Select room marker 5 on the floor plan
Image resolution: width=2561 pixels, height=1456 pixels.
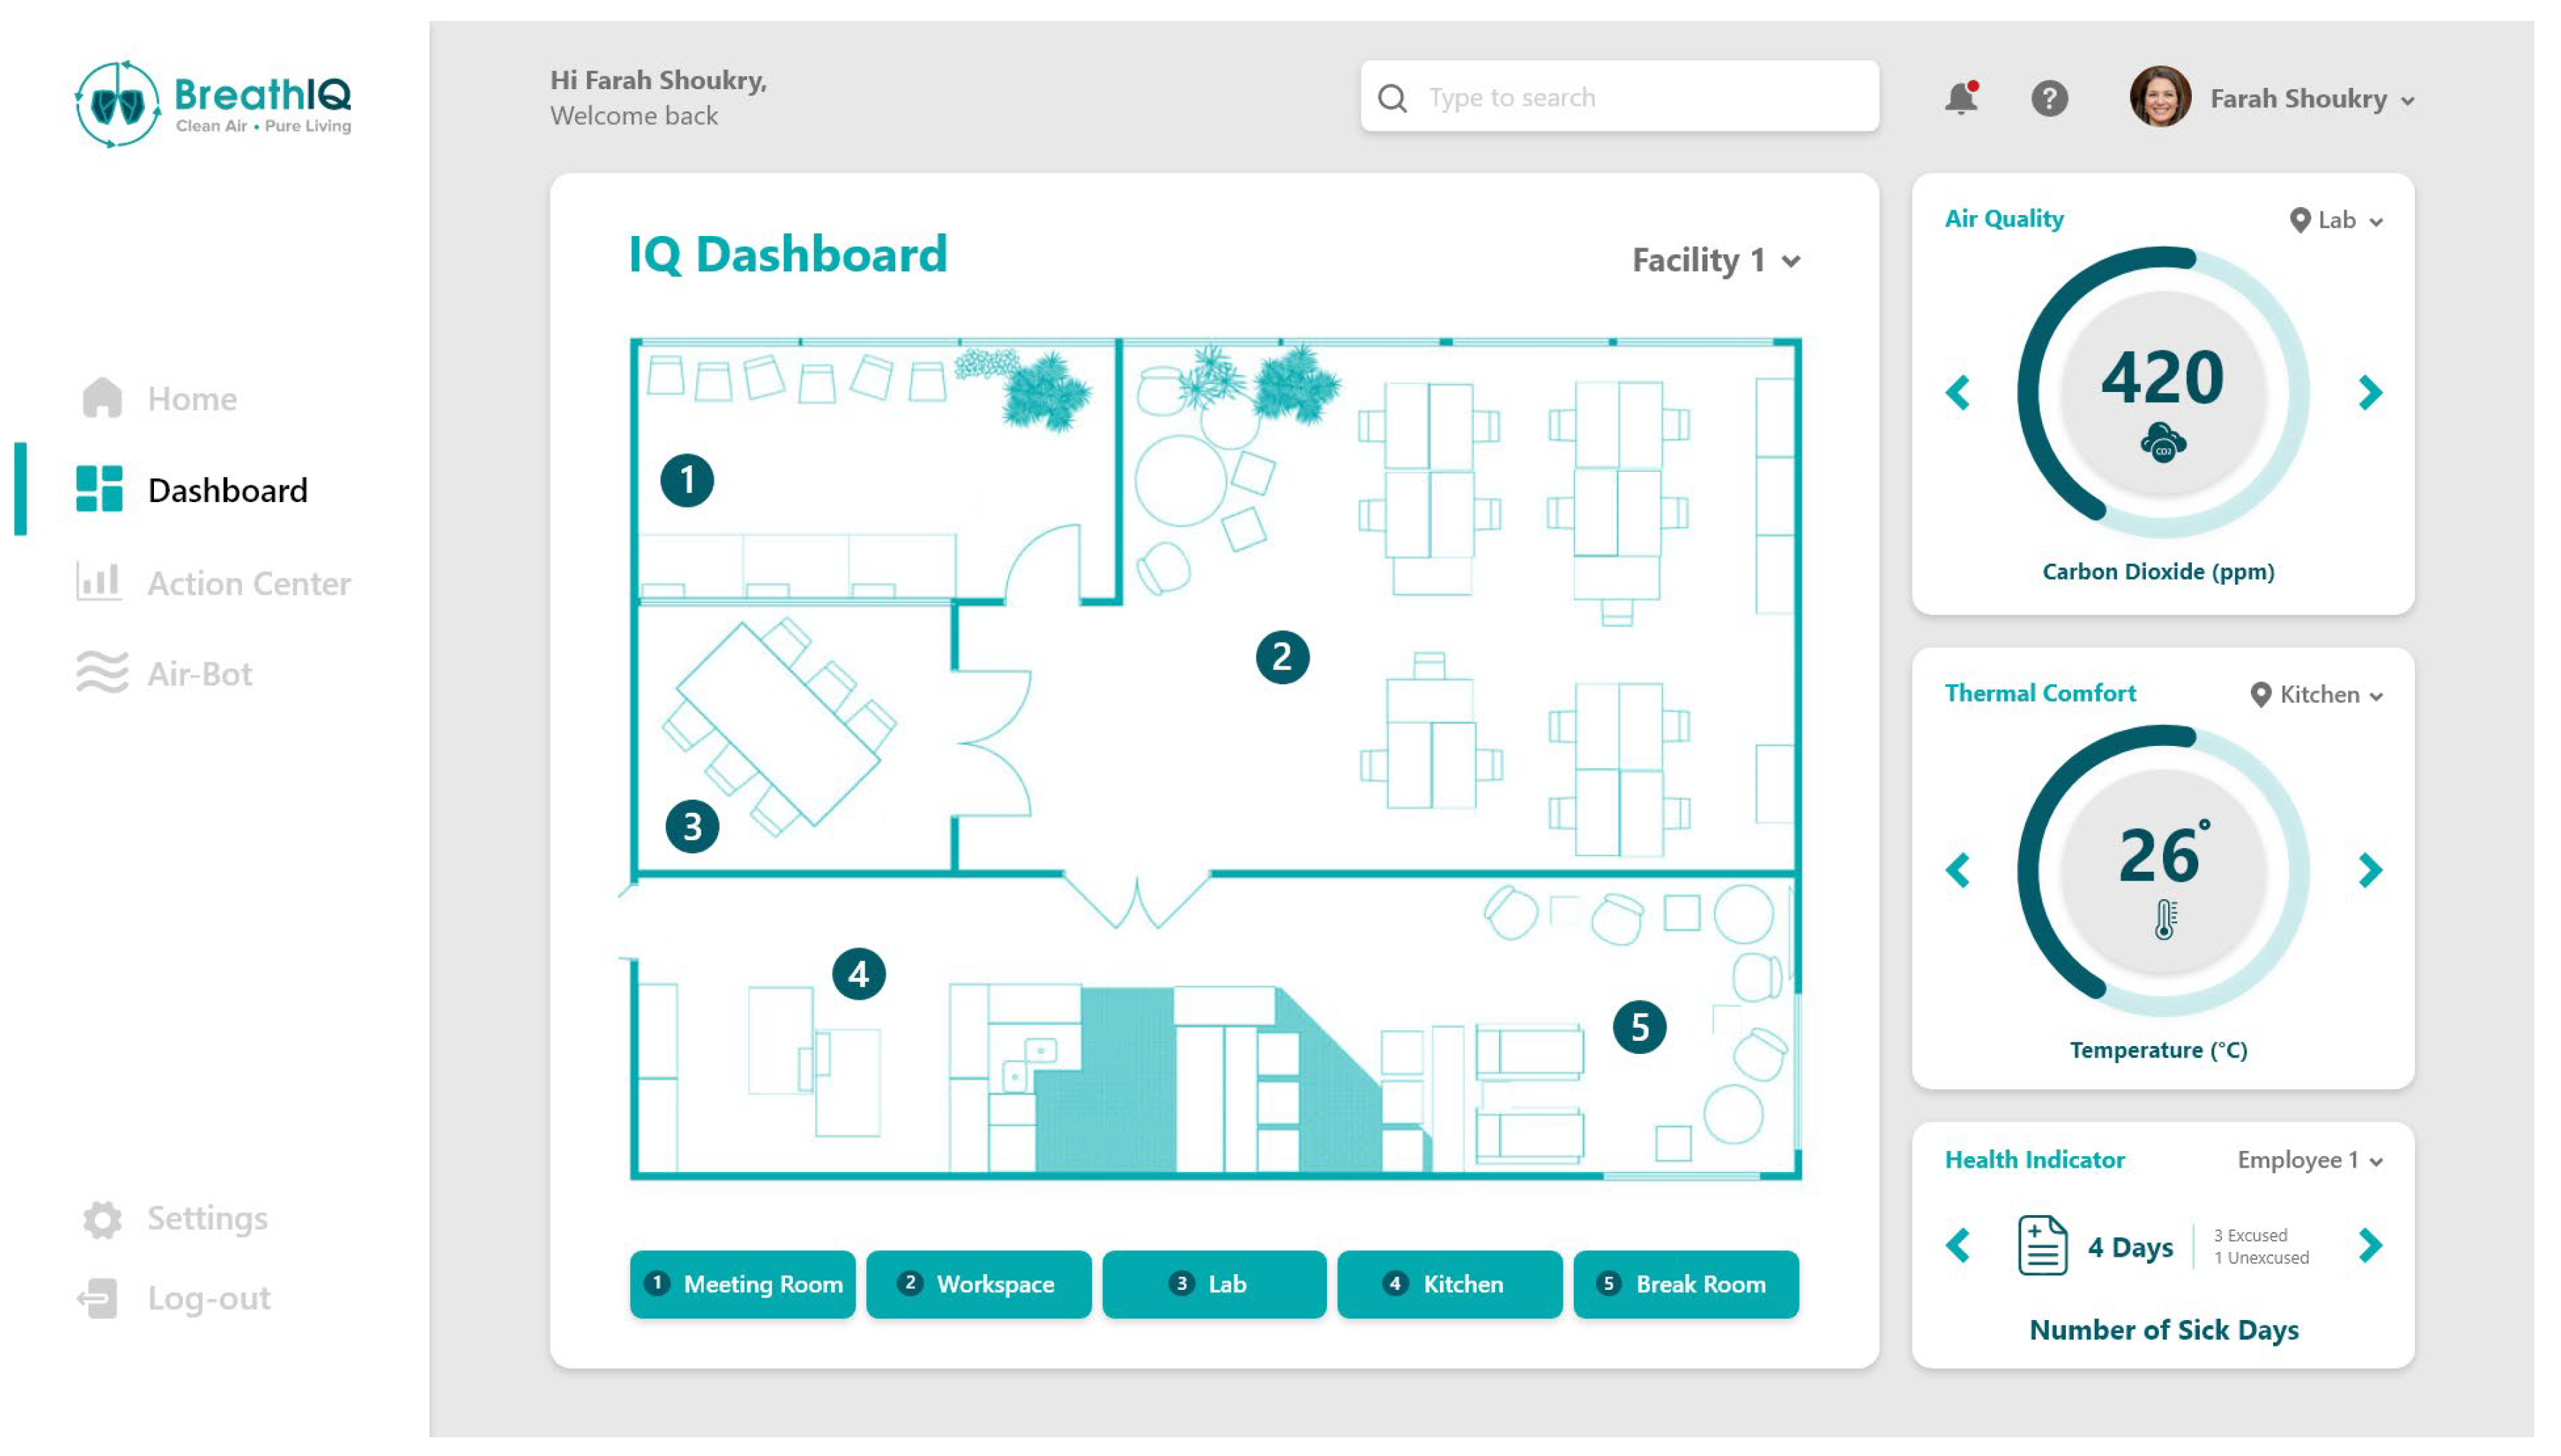coord(1639,1026)
